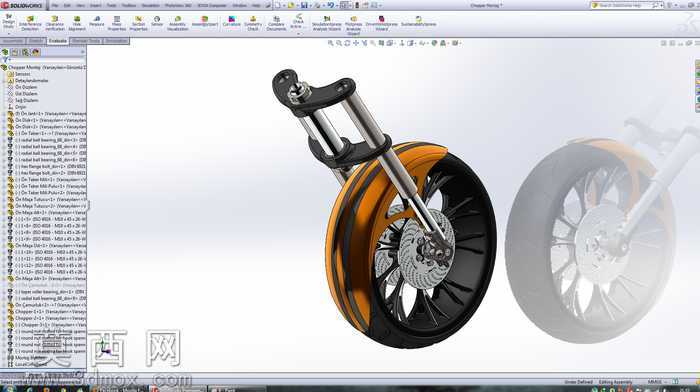This screenshot has width=700, height=392.
Task: Open Section Properties
Action: (x=138, y=23)
